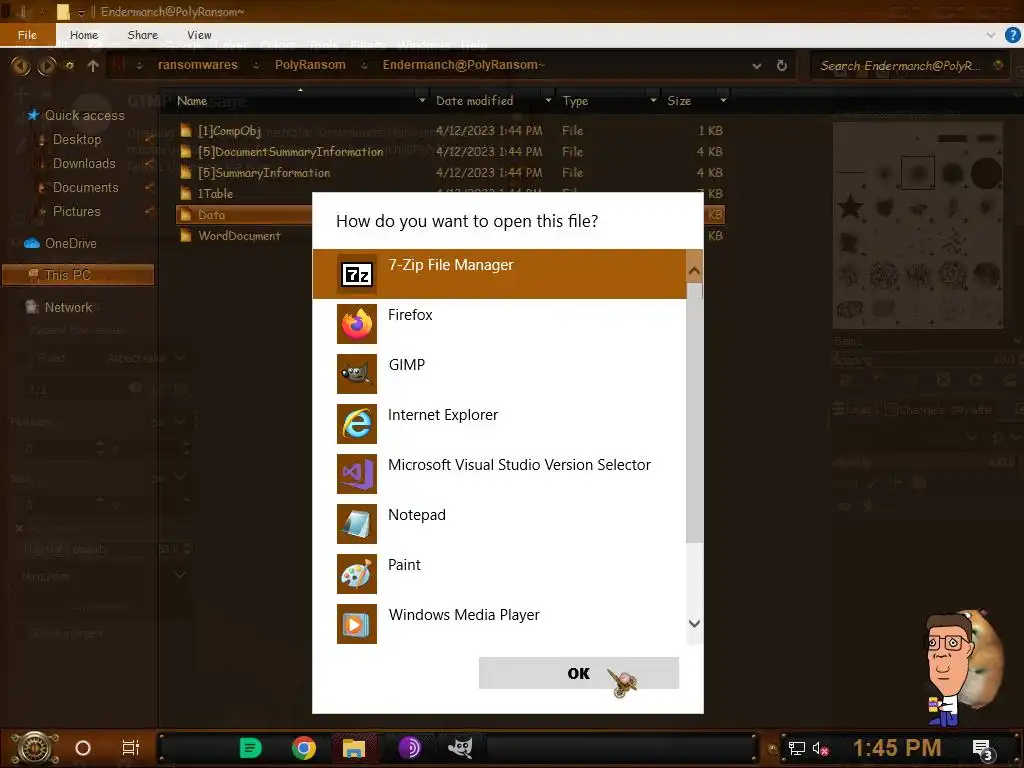
Task: Expand PolyRansom breadcrumb arrow
Action: click(364, 65)
